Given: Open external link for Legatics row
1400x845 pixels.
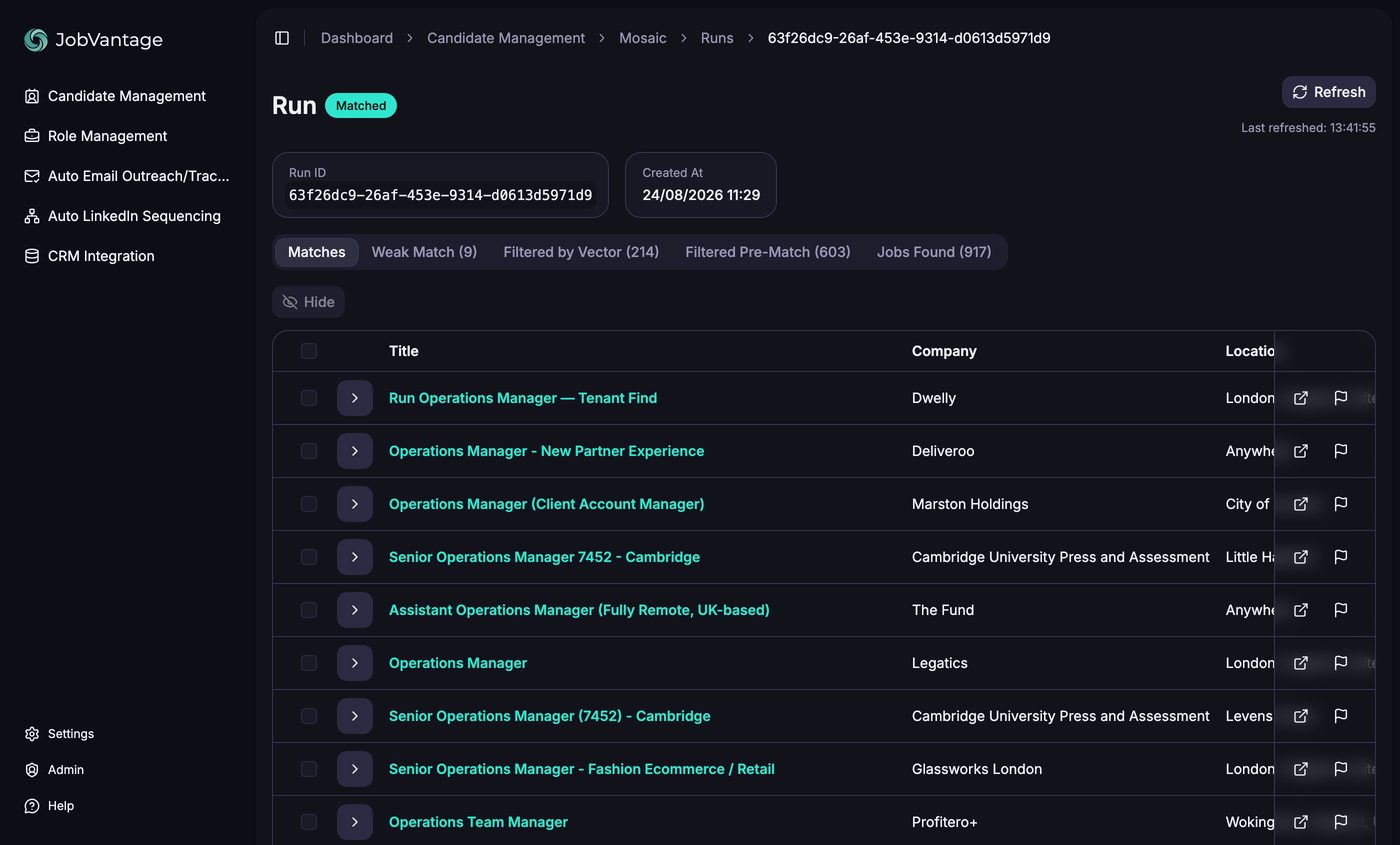Looking at the screenshot, I should coord(1300,663).
